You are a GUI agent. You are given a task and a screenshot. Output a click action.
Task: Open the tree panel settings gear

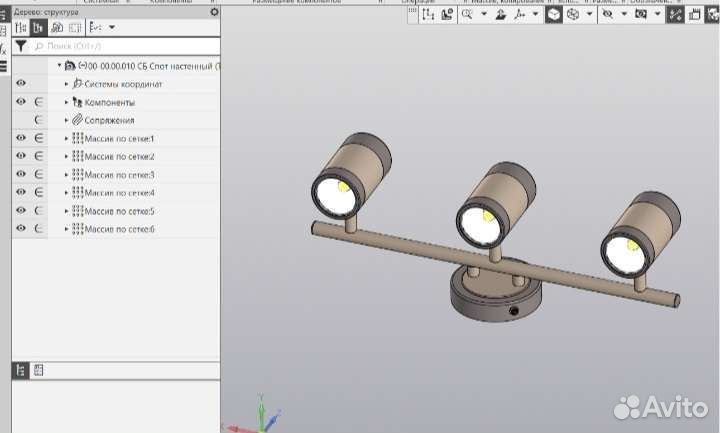coord(214,12)
